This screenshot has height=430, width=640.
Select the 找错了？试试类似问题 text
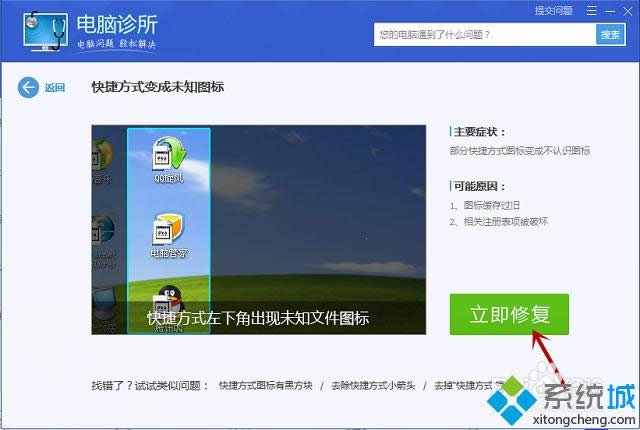[150, 385]
